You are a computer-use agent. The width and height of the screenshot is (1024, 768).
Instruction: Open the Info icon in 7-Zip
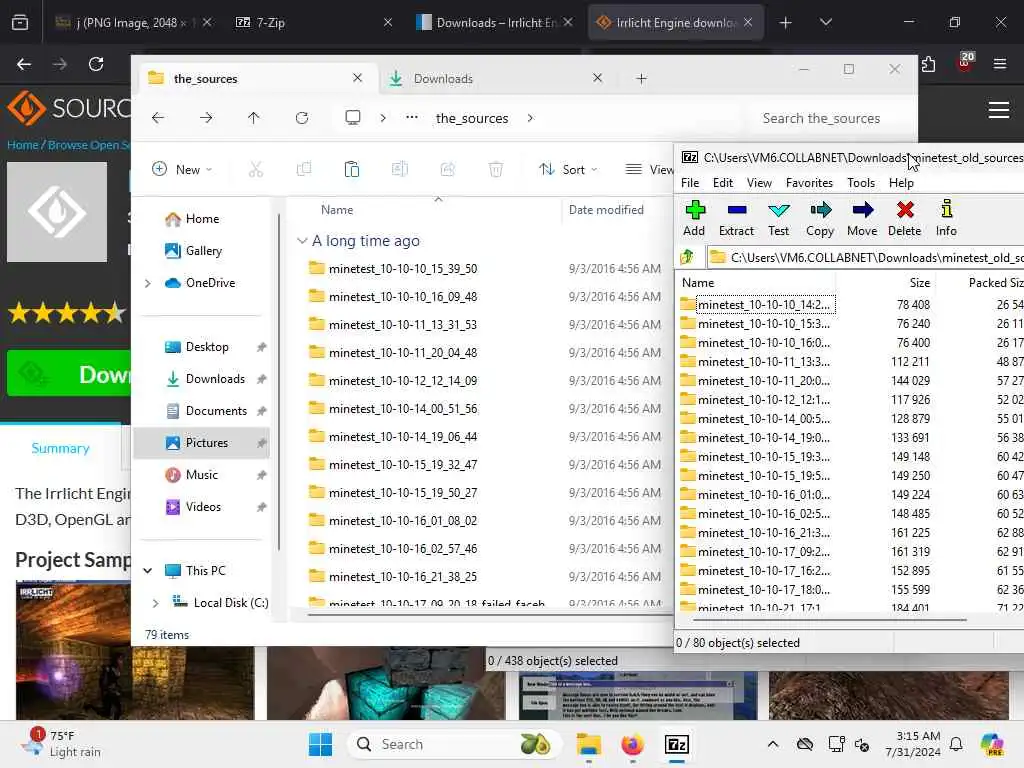coord(946,218)
